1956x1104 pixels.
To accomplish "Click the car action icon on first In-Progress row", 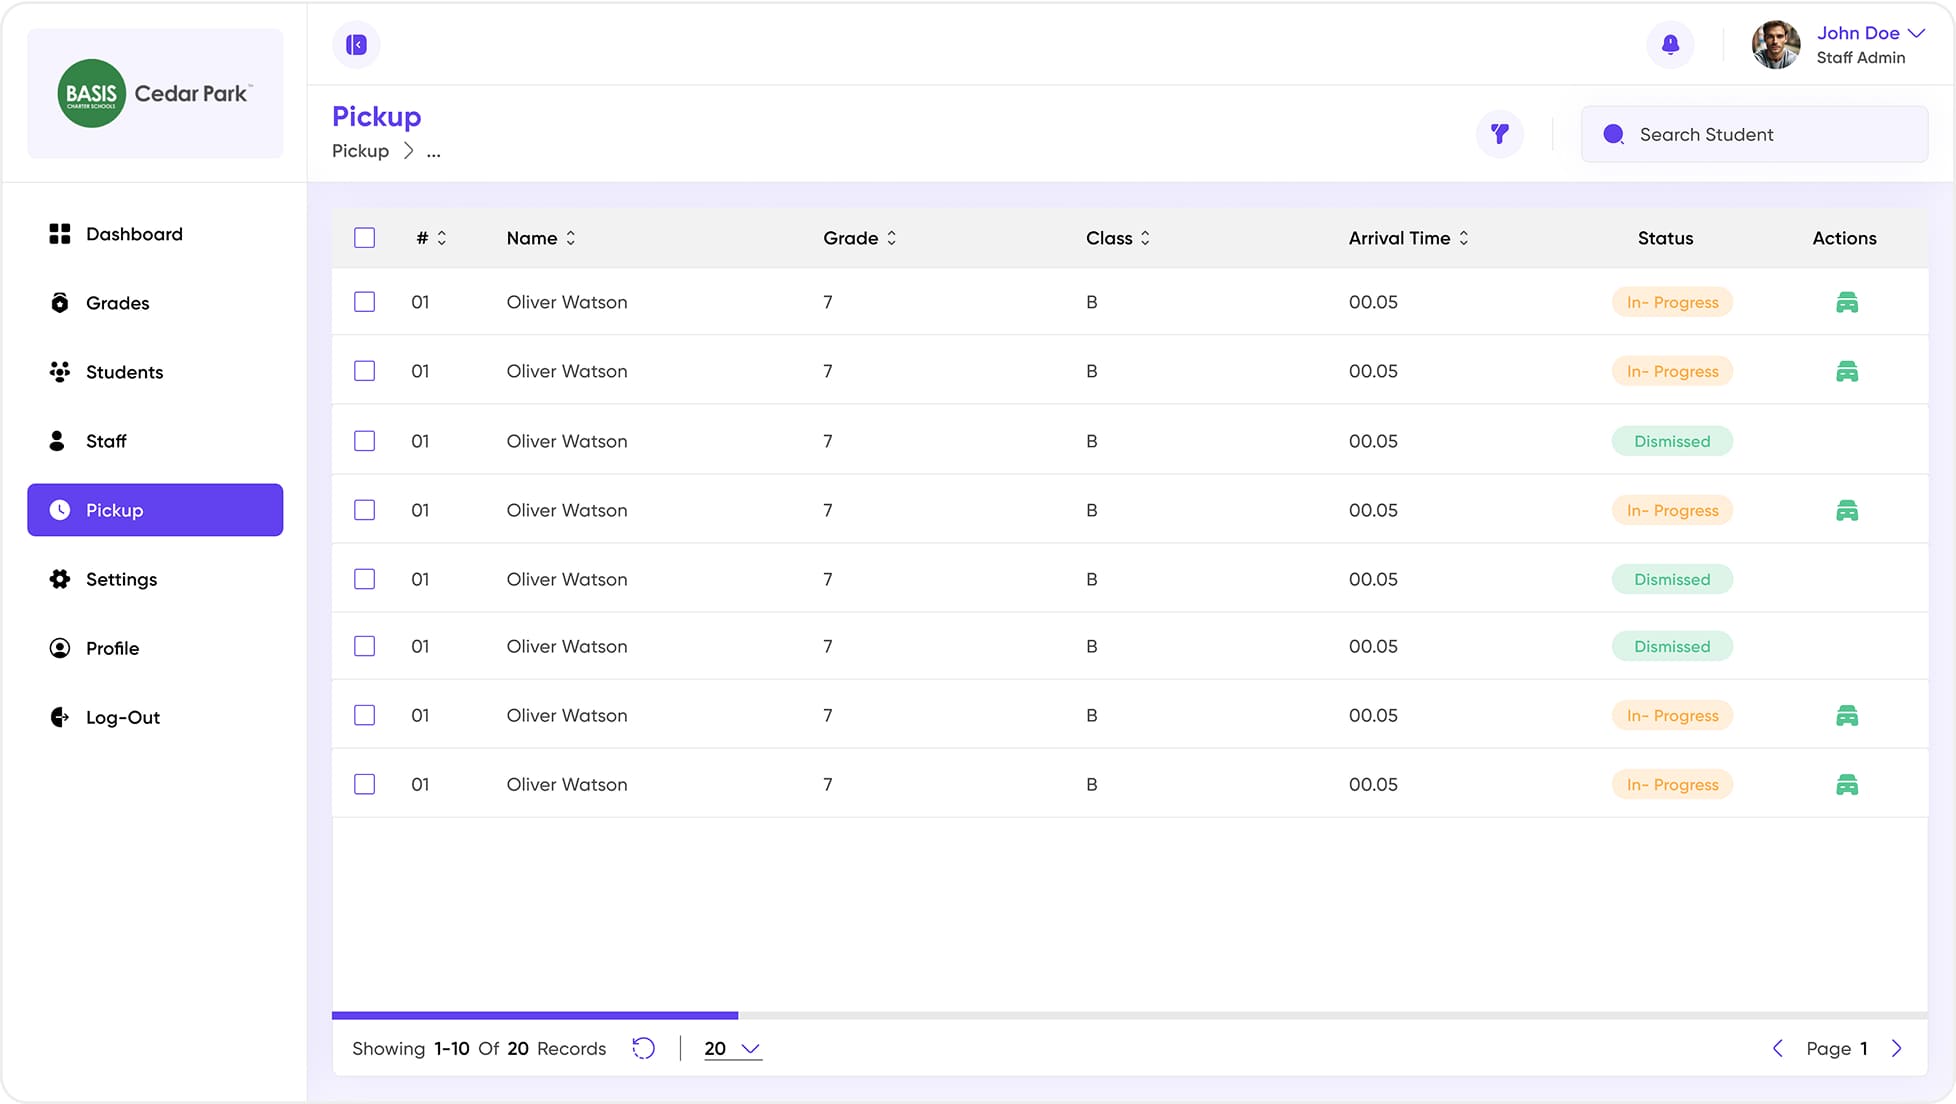I will tap(1848, 301).
